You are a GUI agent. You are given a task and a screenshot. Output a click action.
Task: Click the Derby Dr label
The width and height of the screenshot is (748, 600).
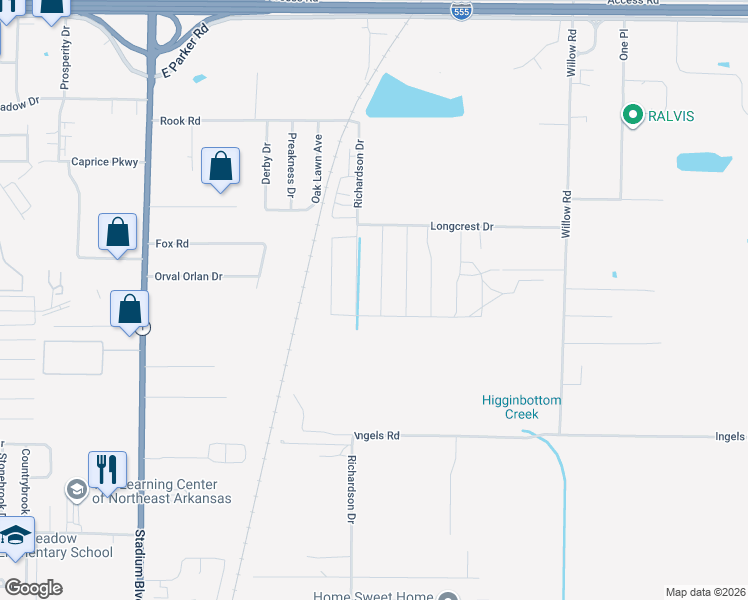(266, 164)
